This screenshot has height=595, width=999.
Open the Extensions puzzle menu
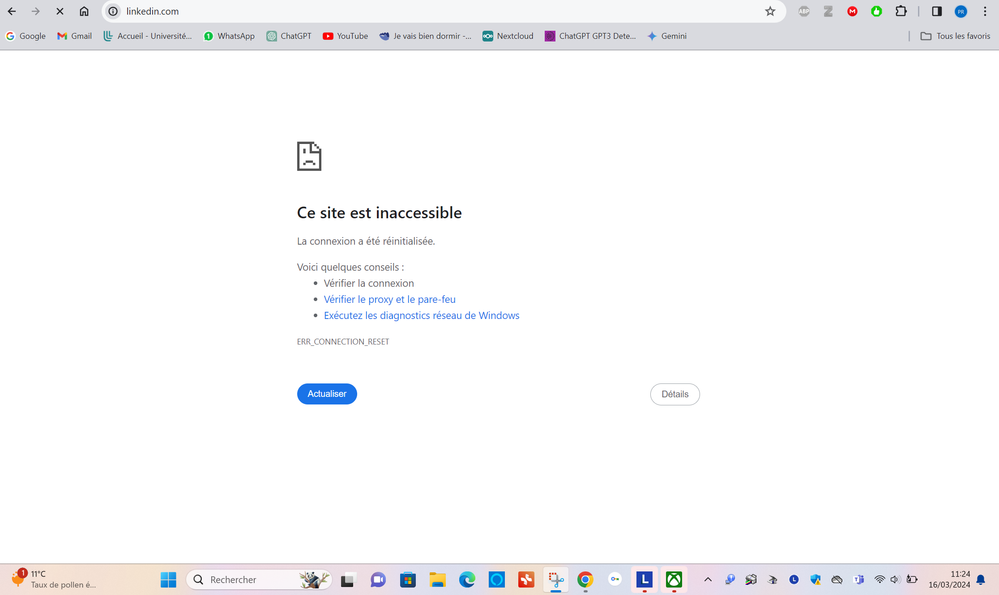(901, 11)
